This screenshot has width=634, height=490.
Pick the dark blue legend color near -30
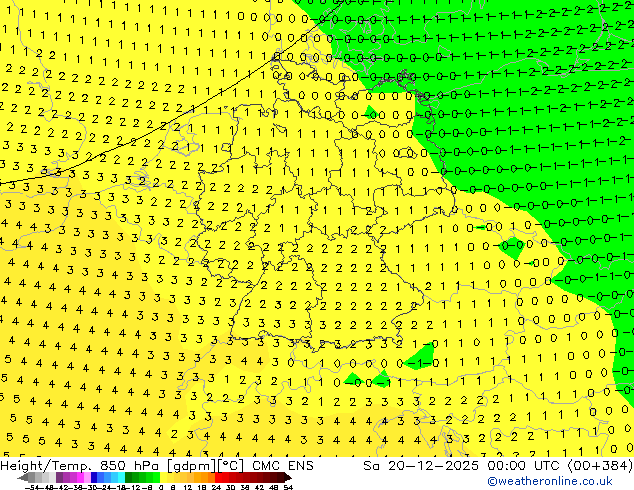tap(94, 477)
